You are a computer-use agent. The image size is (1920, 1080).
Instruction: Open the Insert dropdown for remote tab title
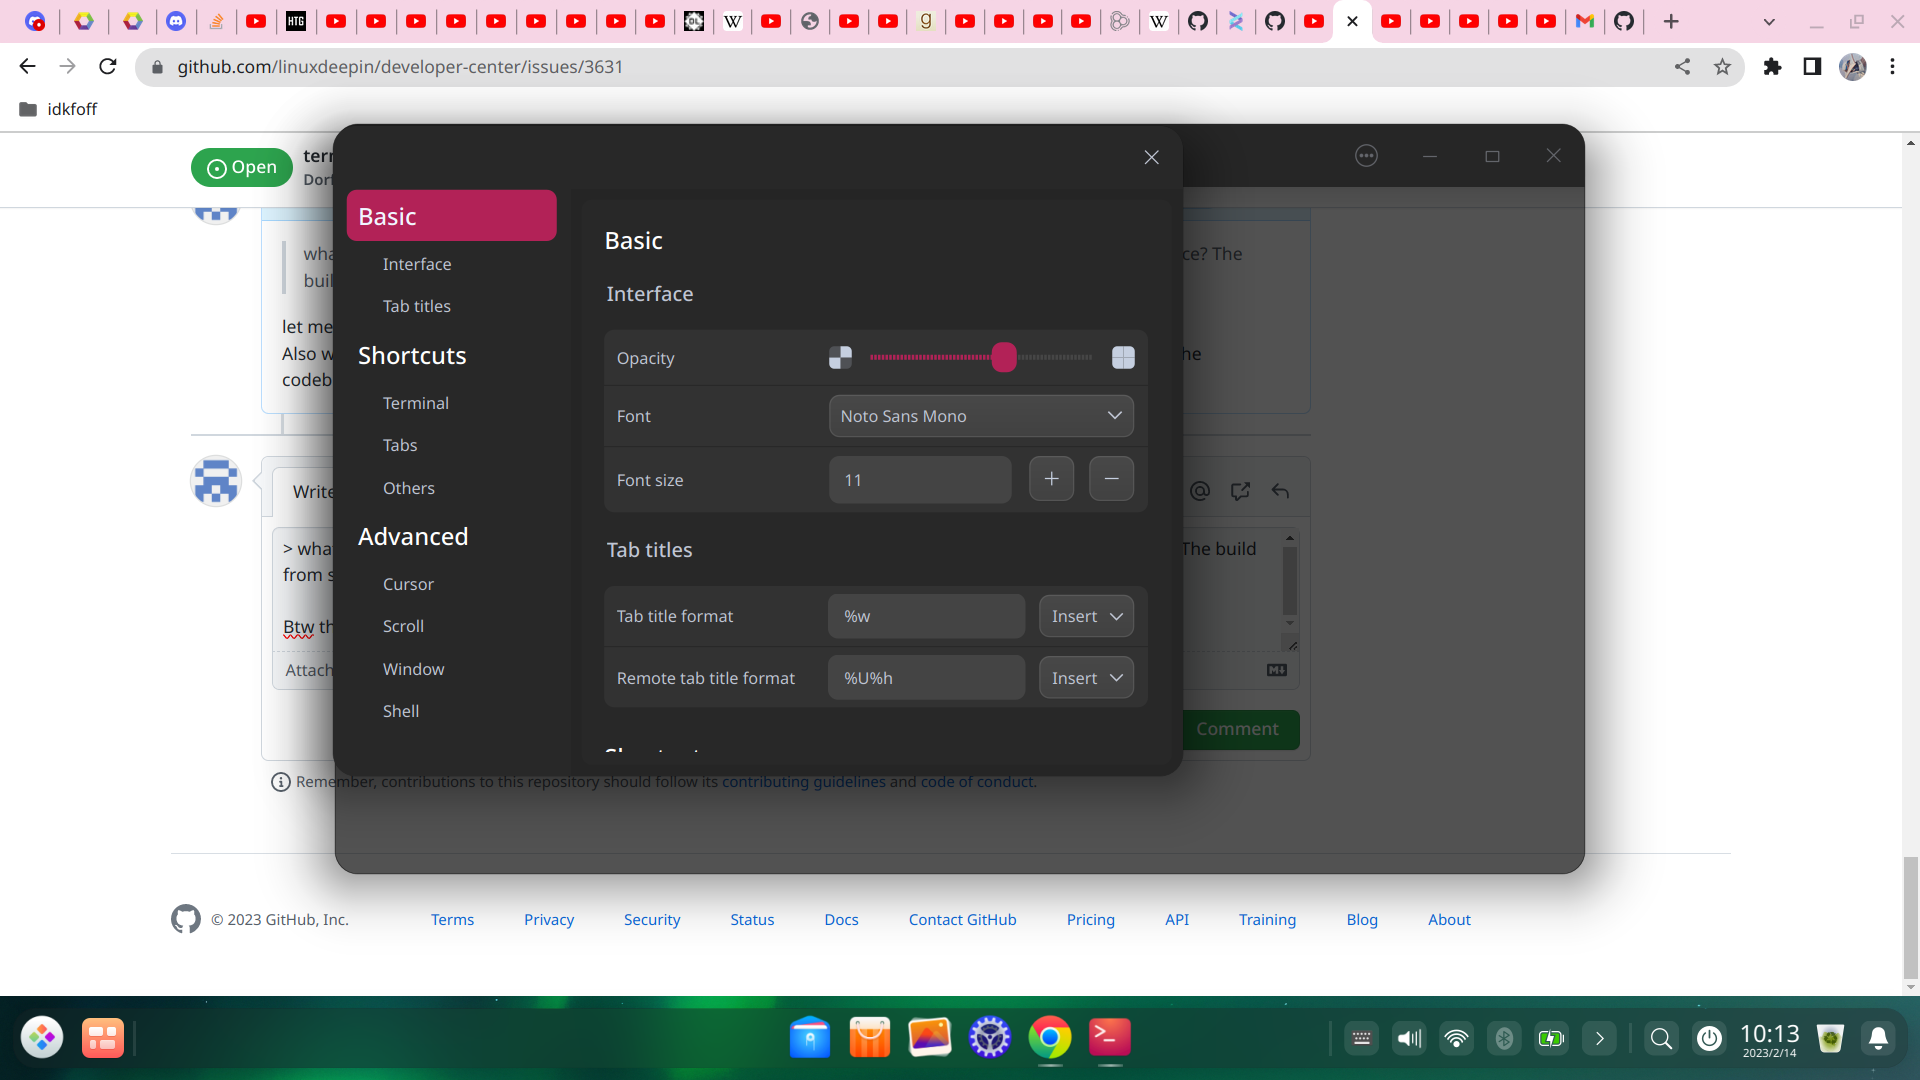pyautogui.click(x=1086, y=677)
